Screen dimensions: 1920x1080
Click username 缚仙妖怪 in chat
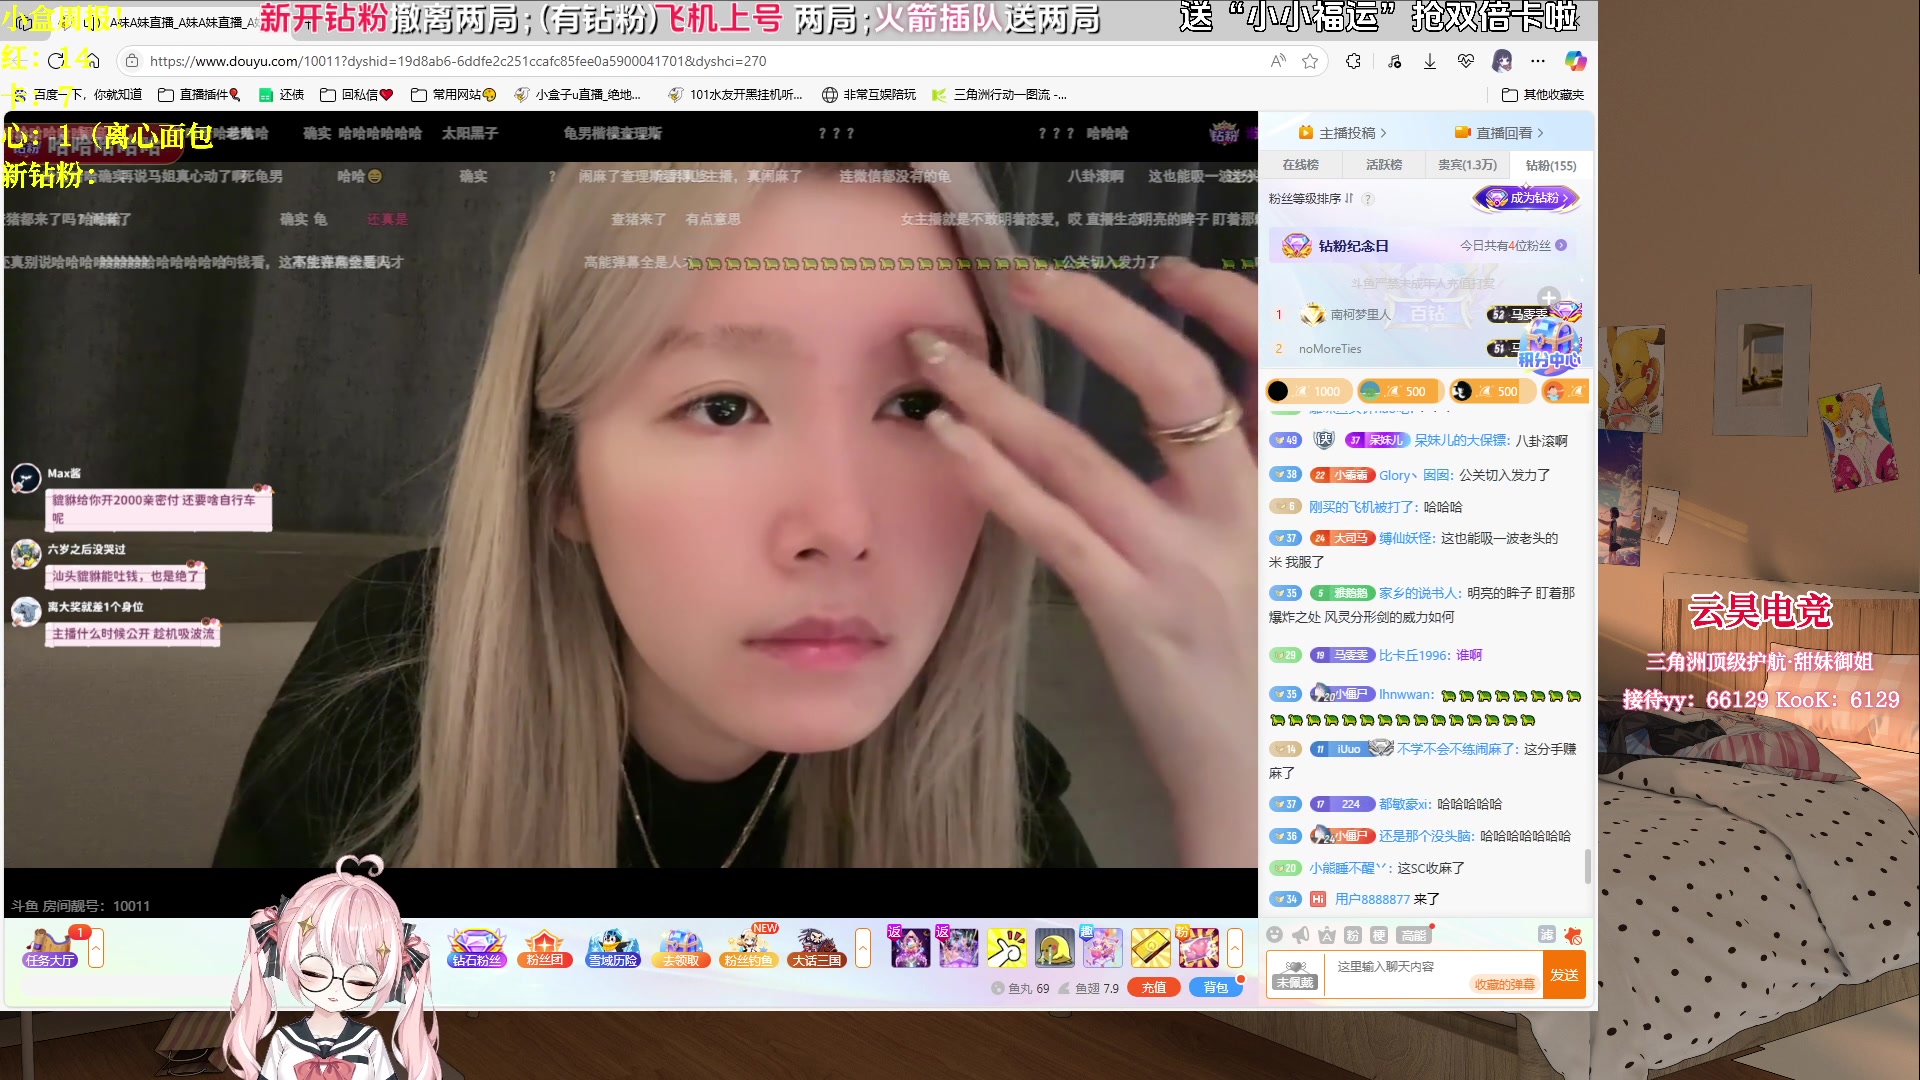1406,538
